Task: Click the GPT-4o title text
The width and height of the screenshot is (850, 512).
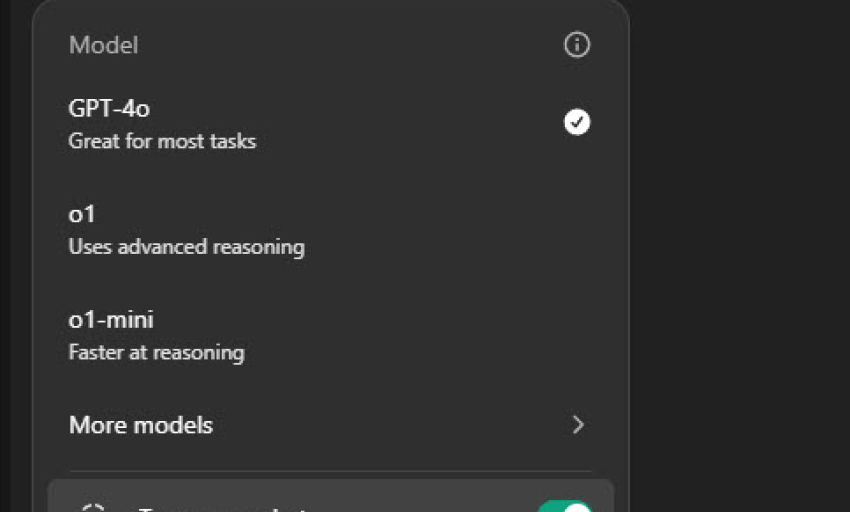Action: 109,108
